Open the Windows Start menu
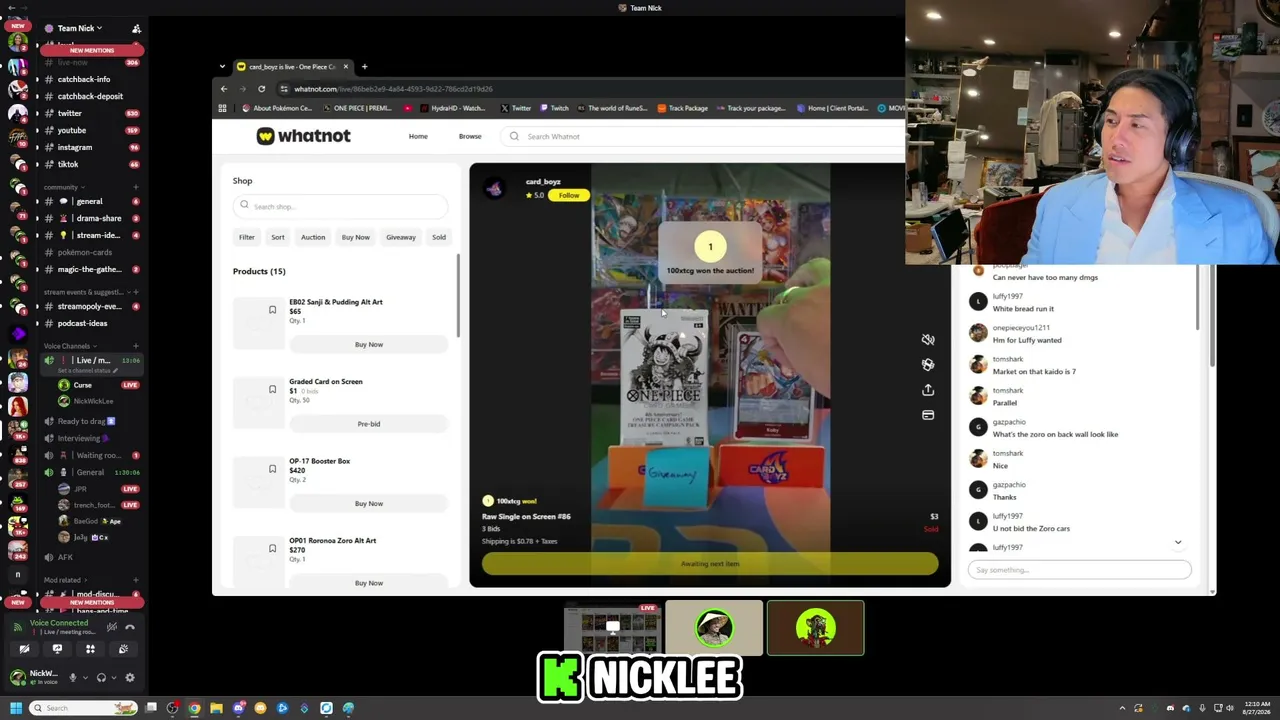 (15, 708)
